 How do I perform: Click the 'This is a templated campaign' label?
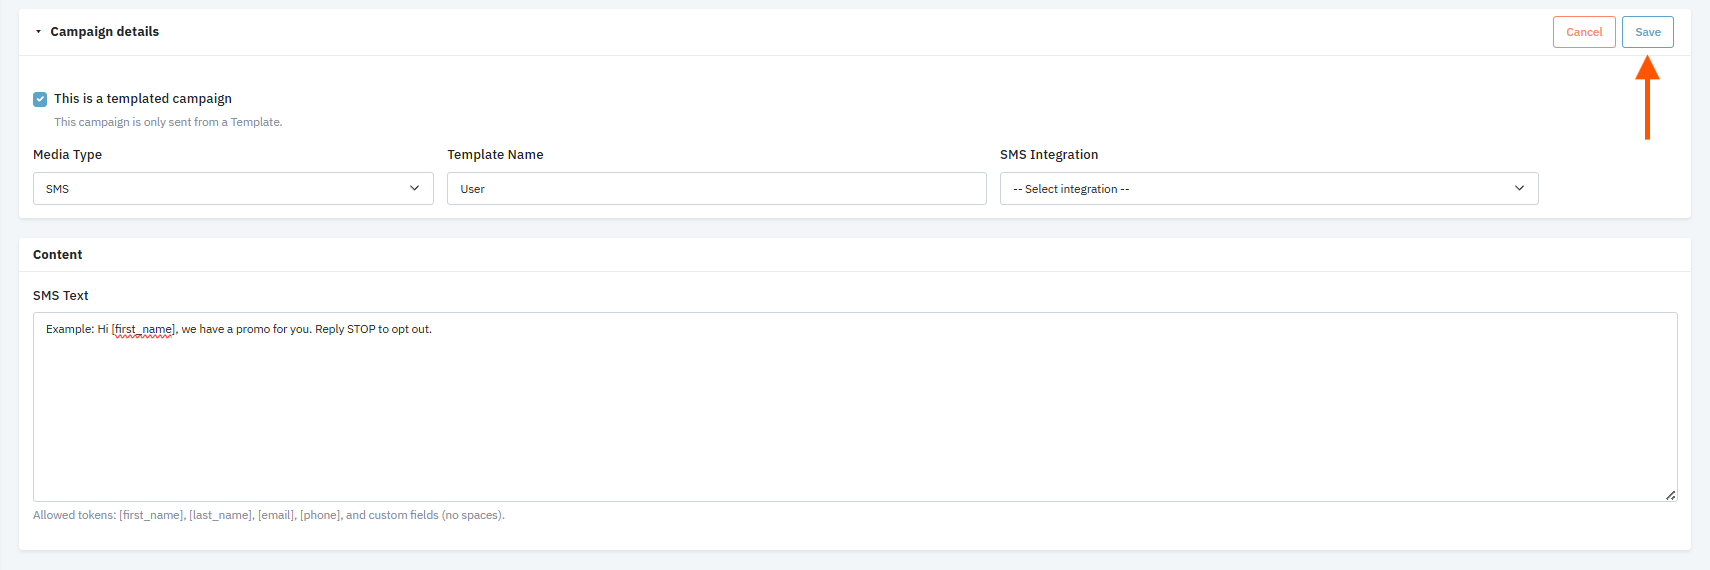[x=143, y=99]
